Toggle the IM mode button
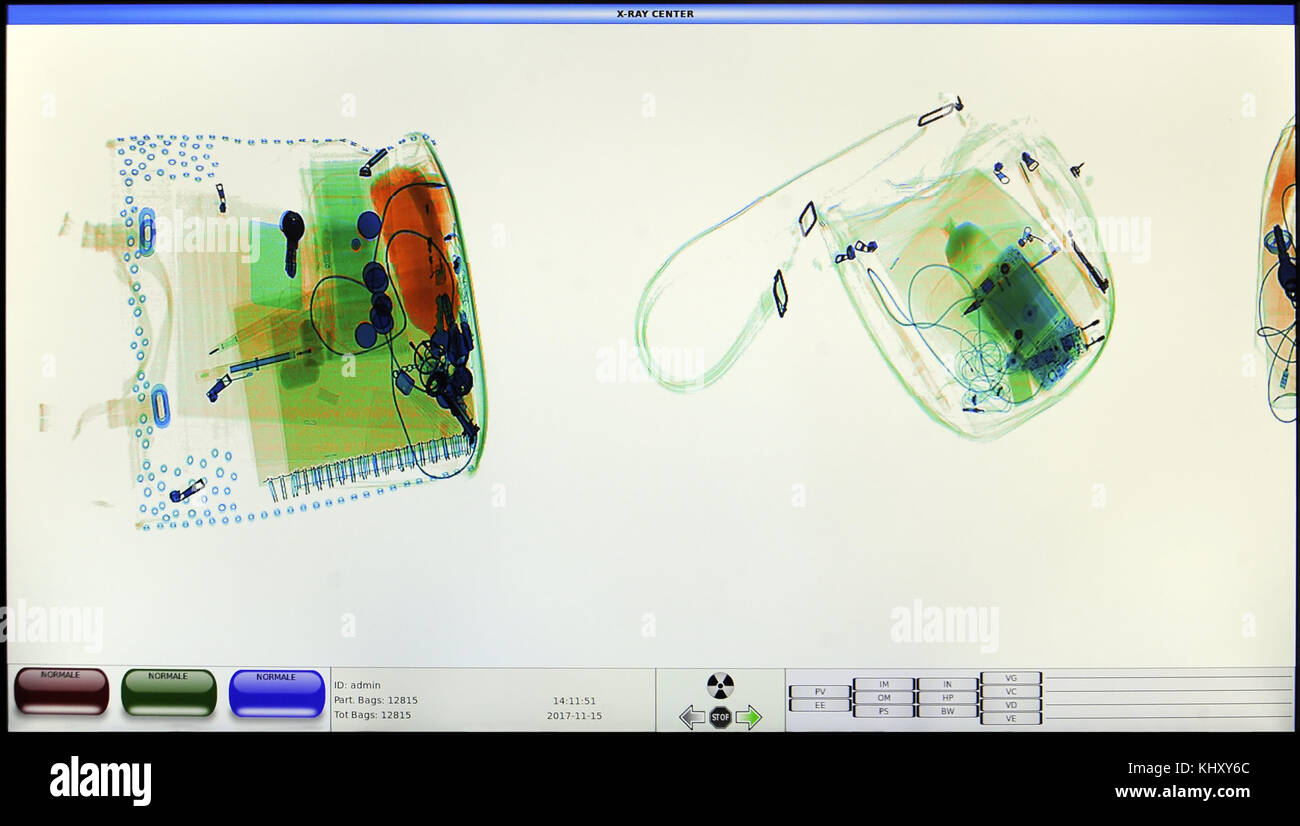The width and height of the screenshot is (1300, 826). click(x=884, y=684)
